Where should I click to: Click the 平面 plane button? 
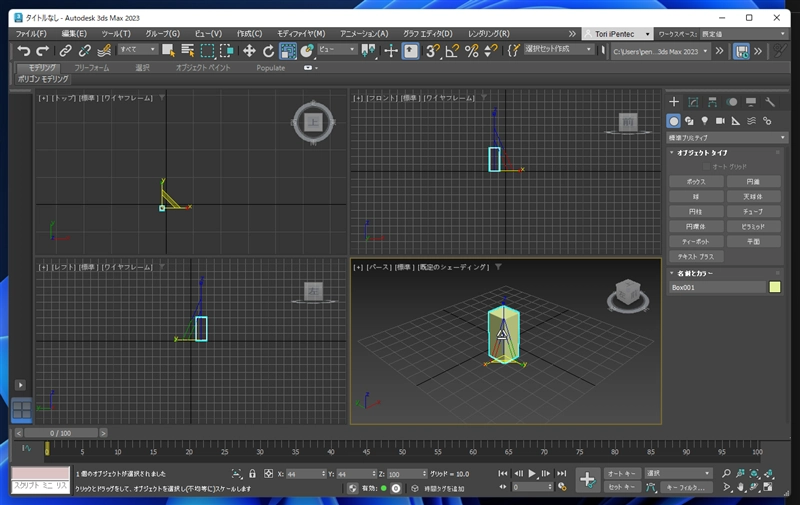click(753, 241)
